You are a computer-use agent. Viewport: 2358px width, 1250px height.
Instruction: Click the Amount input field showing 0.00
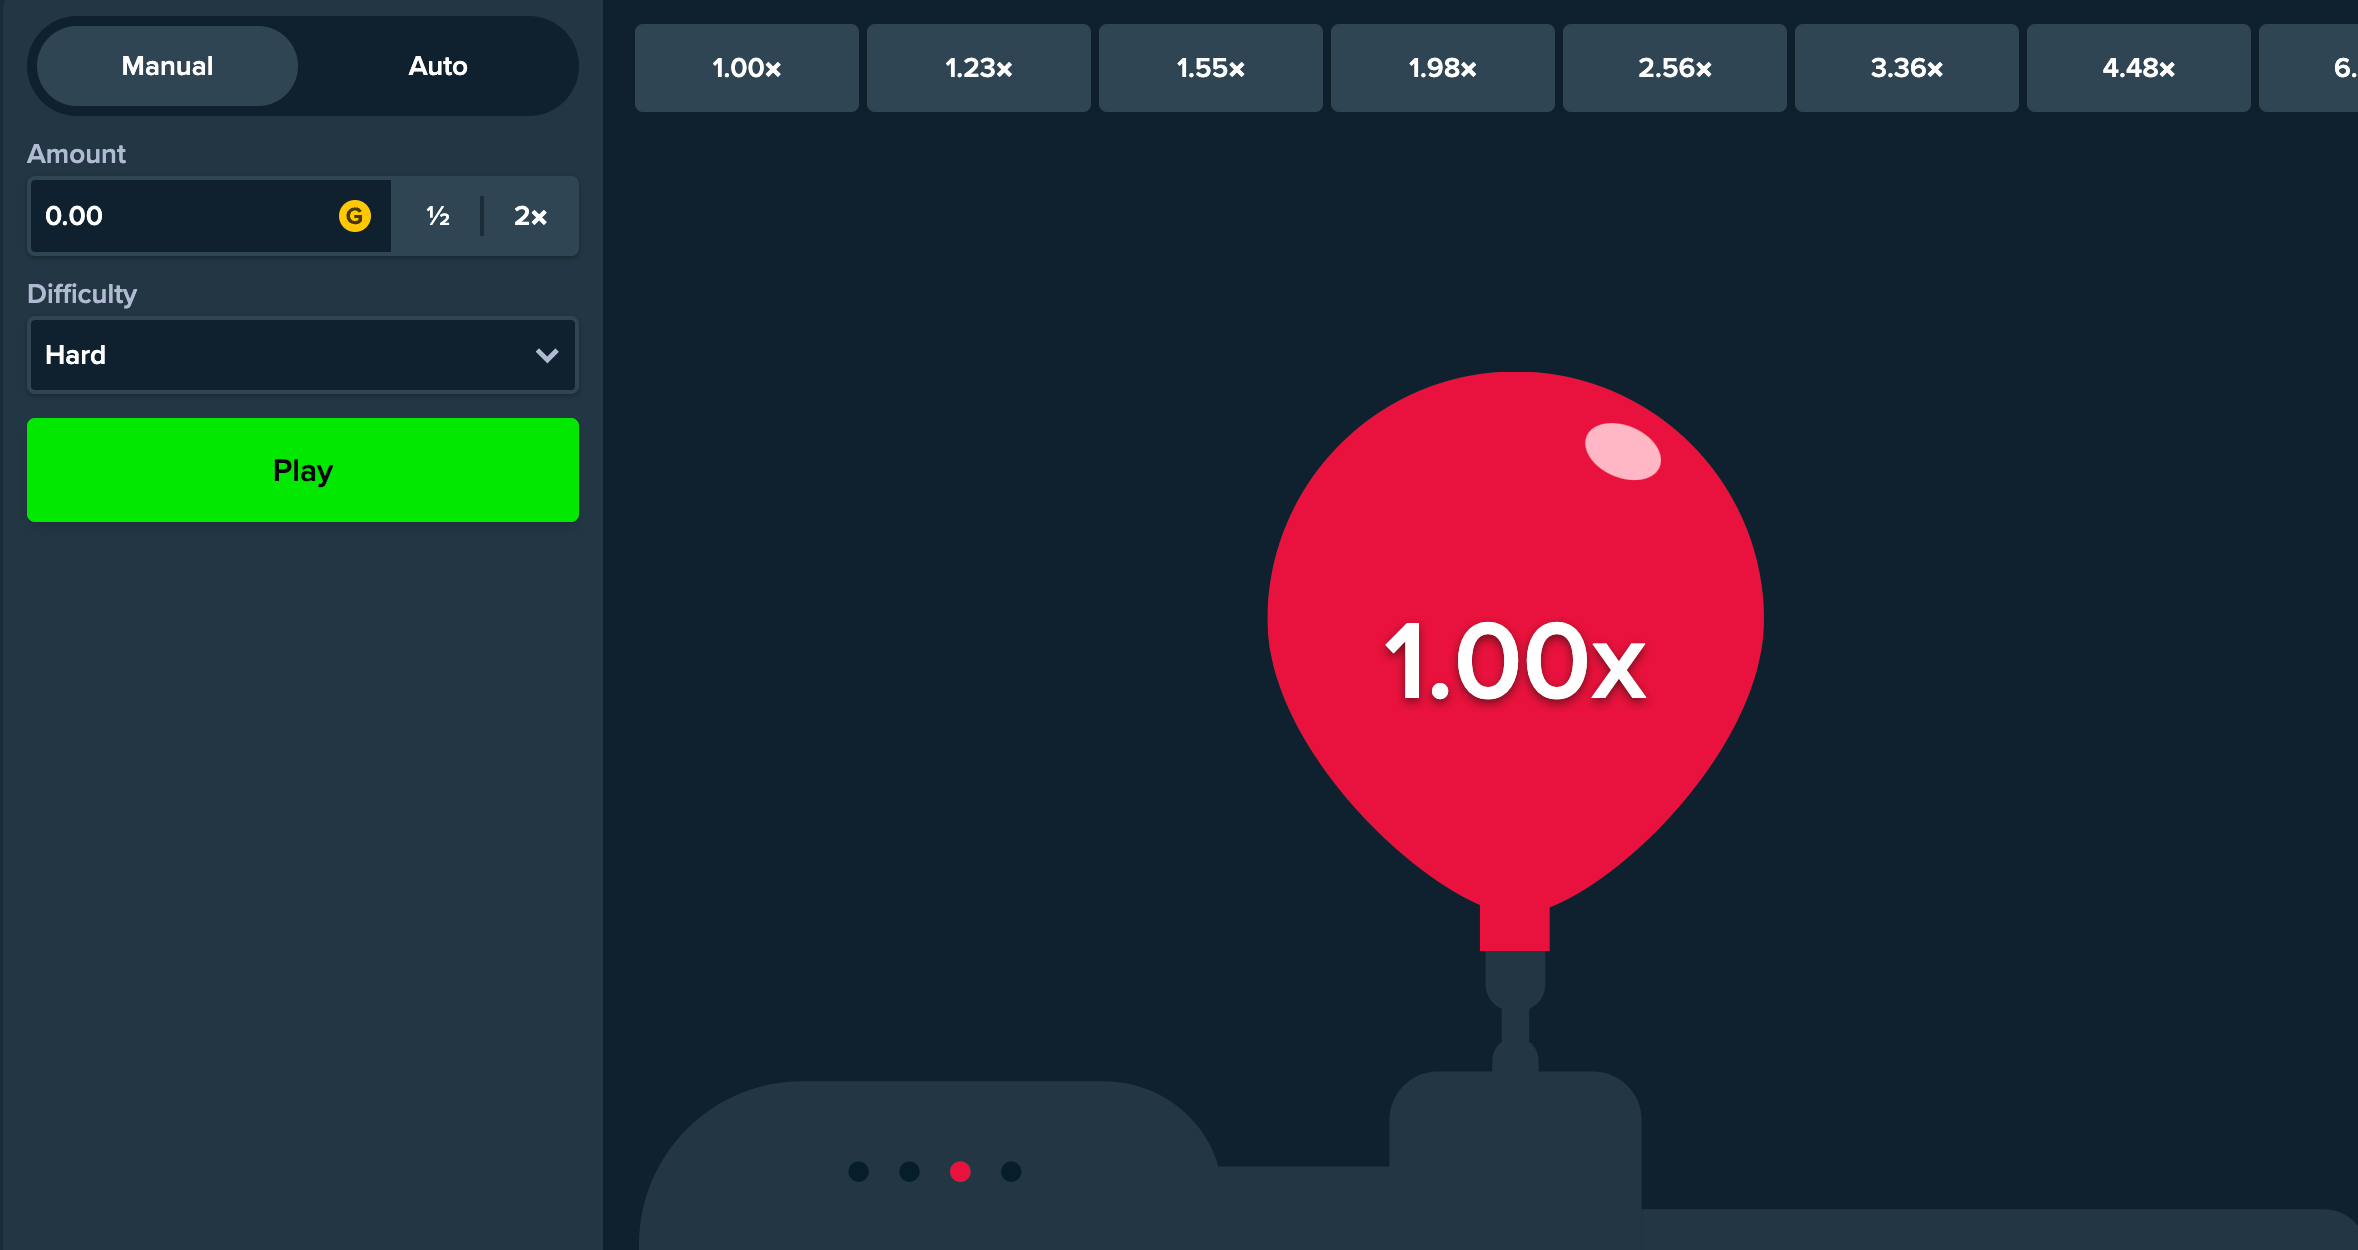[x=210, y=216]
